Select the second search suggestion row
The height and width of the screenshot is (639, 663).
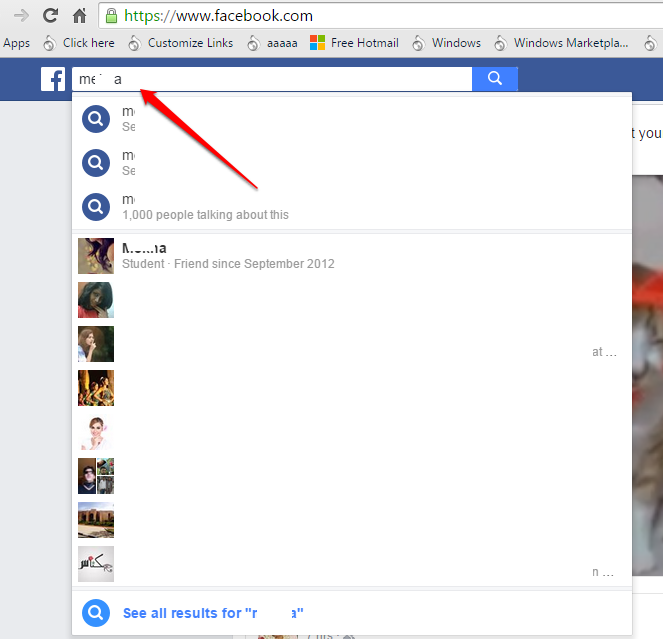[352, 163]
